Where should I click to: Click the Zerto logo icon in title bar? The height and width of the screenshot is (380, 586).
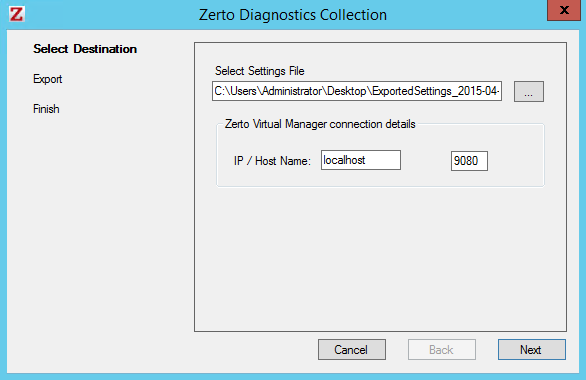click(16, 14)
